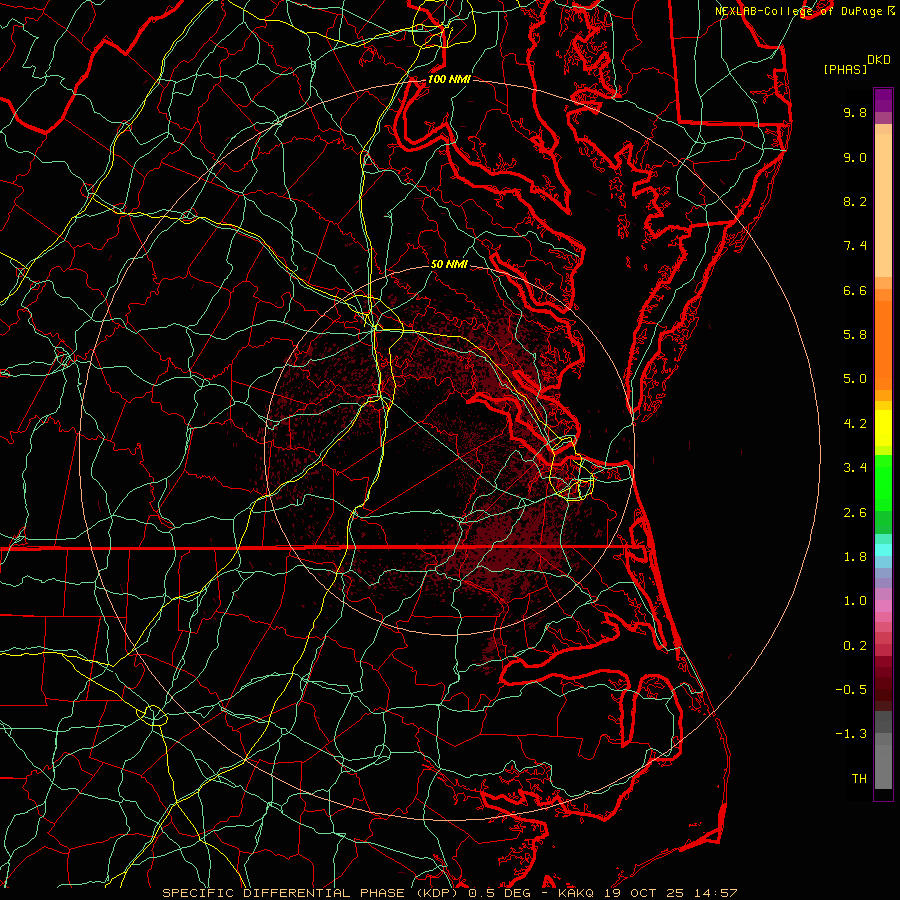Pick the pale peach segment of color bar
The image size is (900, 900).
[x=883, y=205]
